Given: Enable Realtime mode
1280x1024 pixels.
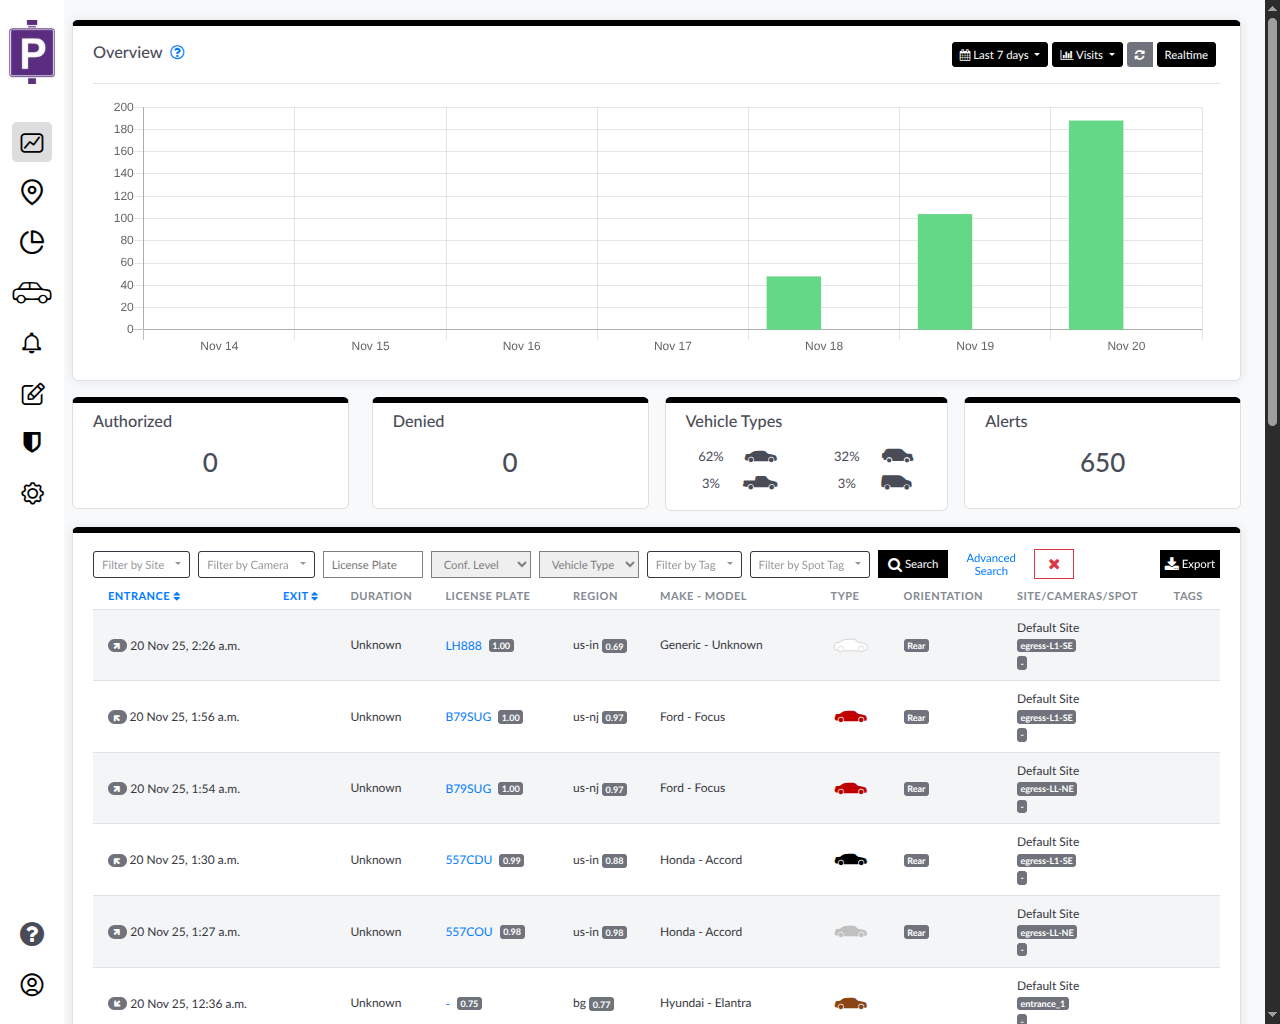Looking at the screenshot, I should (x=1186, y=54).
